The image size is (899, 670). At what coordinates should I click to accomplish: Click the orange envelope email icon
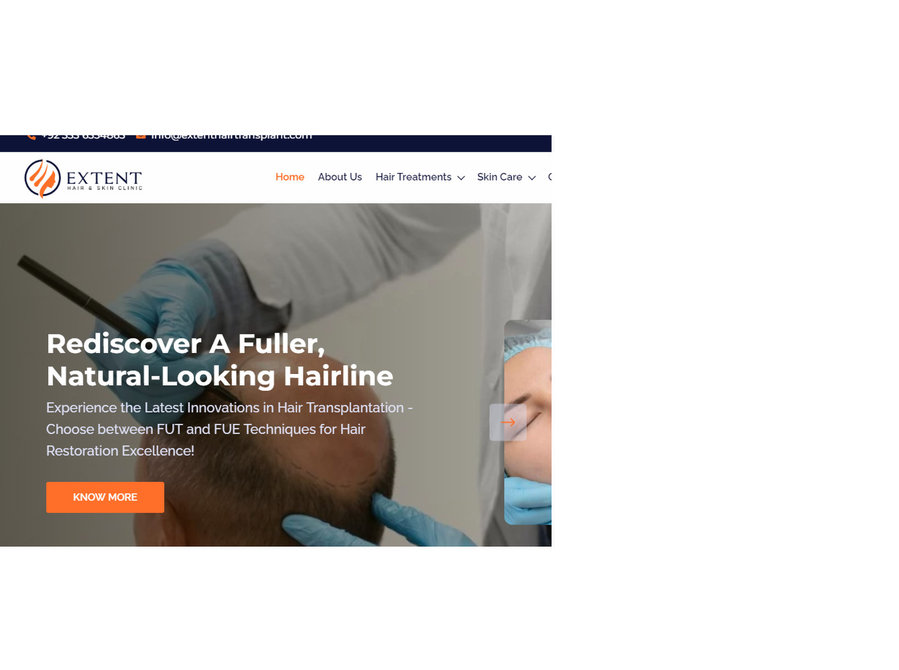click(x=140, y=137)
